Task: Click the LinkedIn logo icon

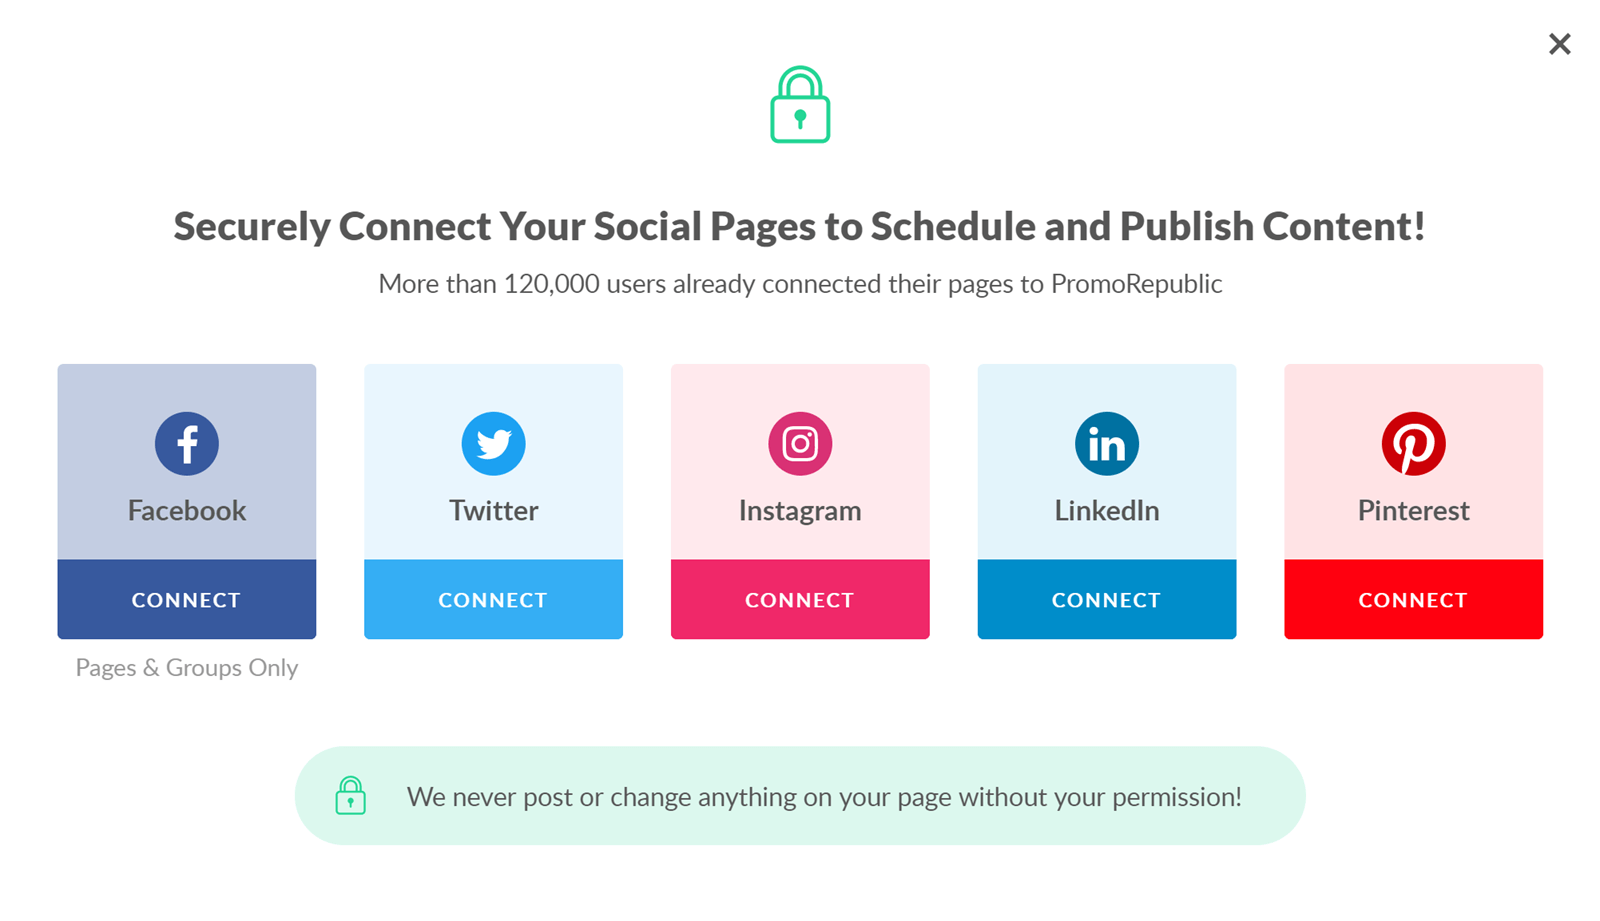Action: point(1107,444)
